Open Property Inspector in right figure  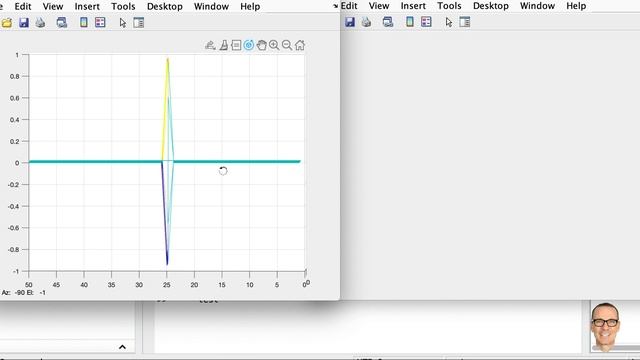click(x=465, y=22)
